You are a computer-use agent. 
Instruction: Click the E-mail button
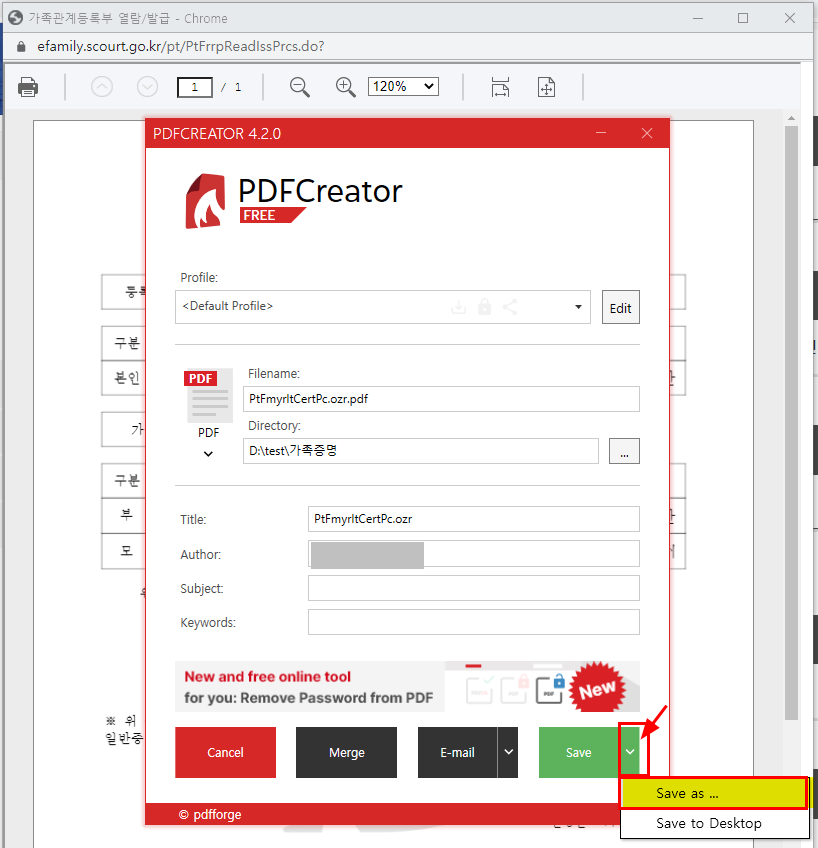click(x=457, y=752)
